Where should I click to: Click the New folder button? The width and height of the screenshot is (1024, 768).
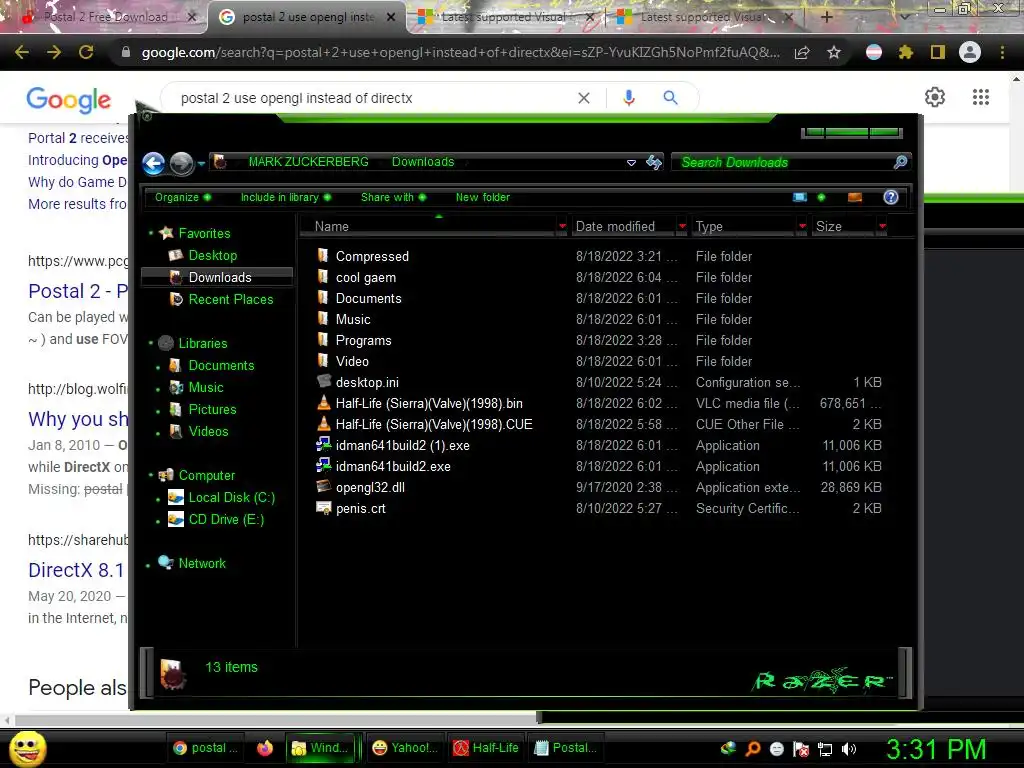(483, 197)
